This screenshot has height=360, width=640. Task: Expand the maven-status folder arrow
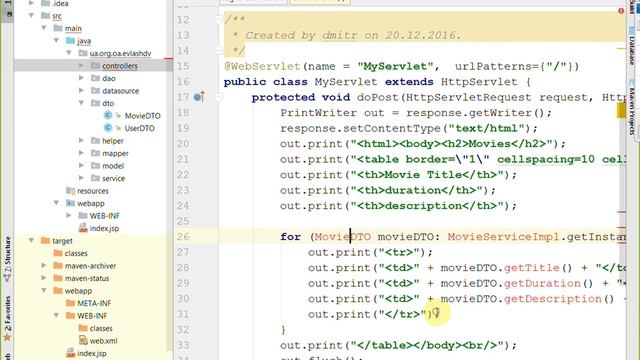[44, 278]
